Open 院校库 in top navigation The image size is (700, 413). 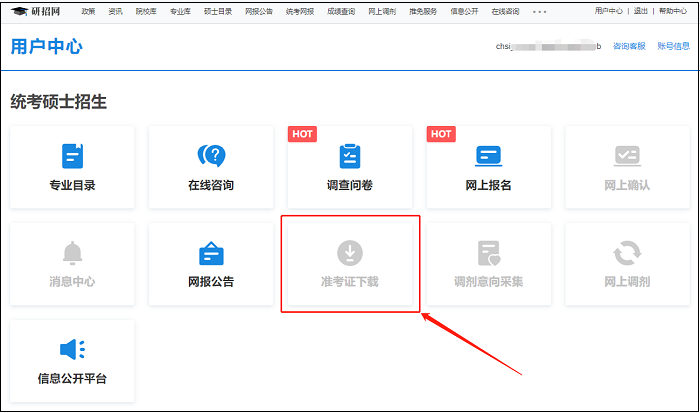[x=148, y=11]
